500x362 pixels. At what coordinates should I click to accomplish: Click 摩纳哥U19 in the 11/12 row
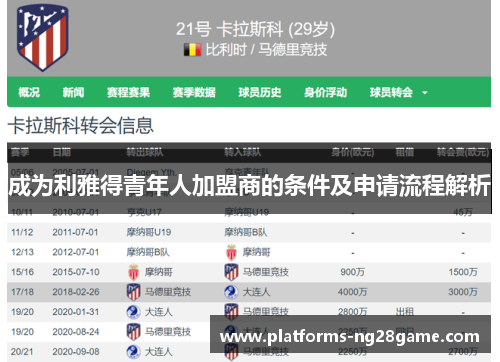pyautogui.click(x=149, y=232)
